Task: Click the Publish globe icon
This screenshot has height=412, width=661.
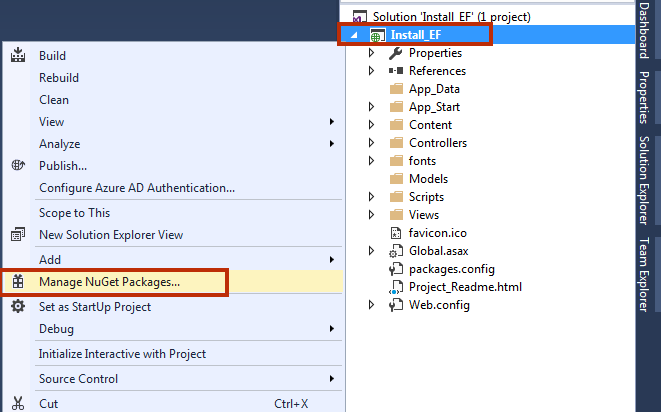Action: click(x=18, y=165)
